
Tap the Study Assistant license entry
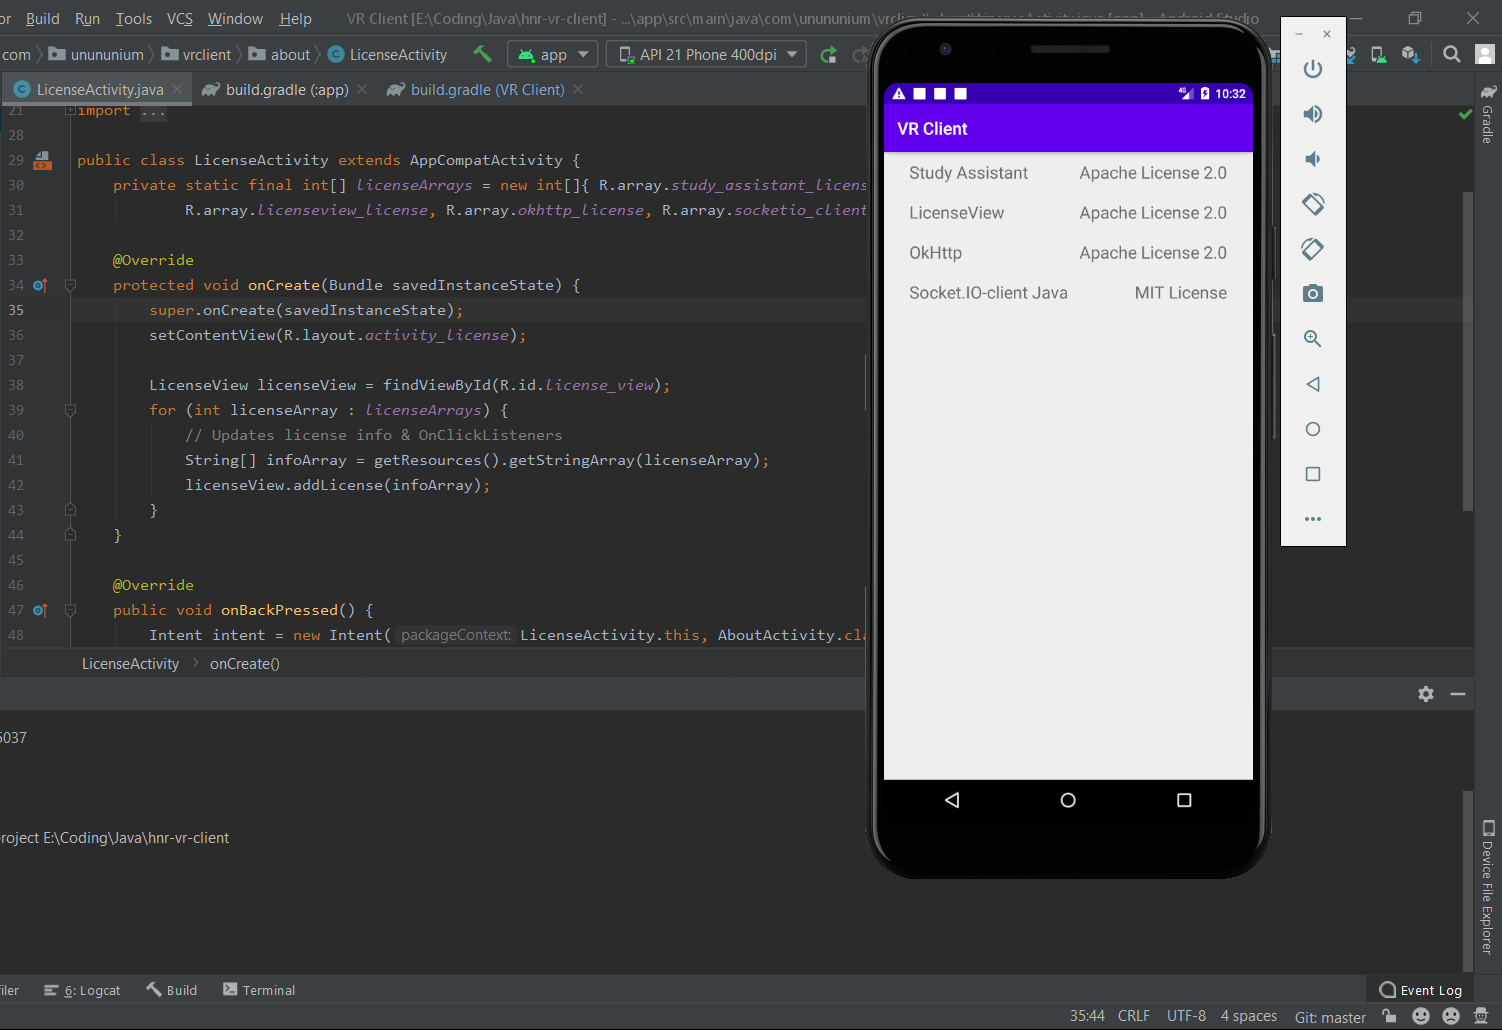(x=1068, y=173)
